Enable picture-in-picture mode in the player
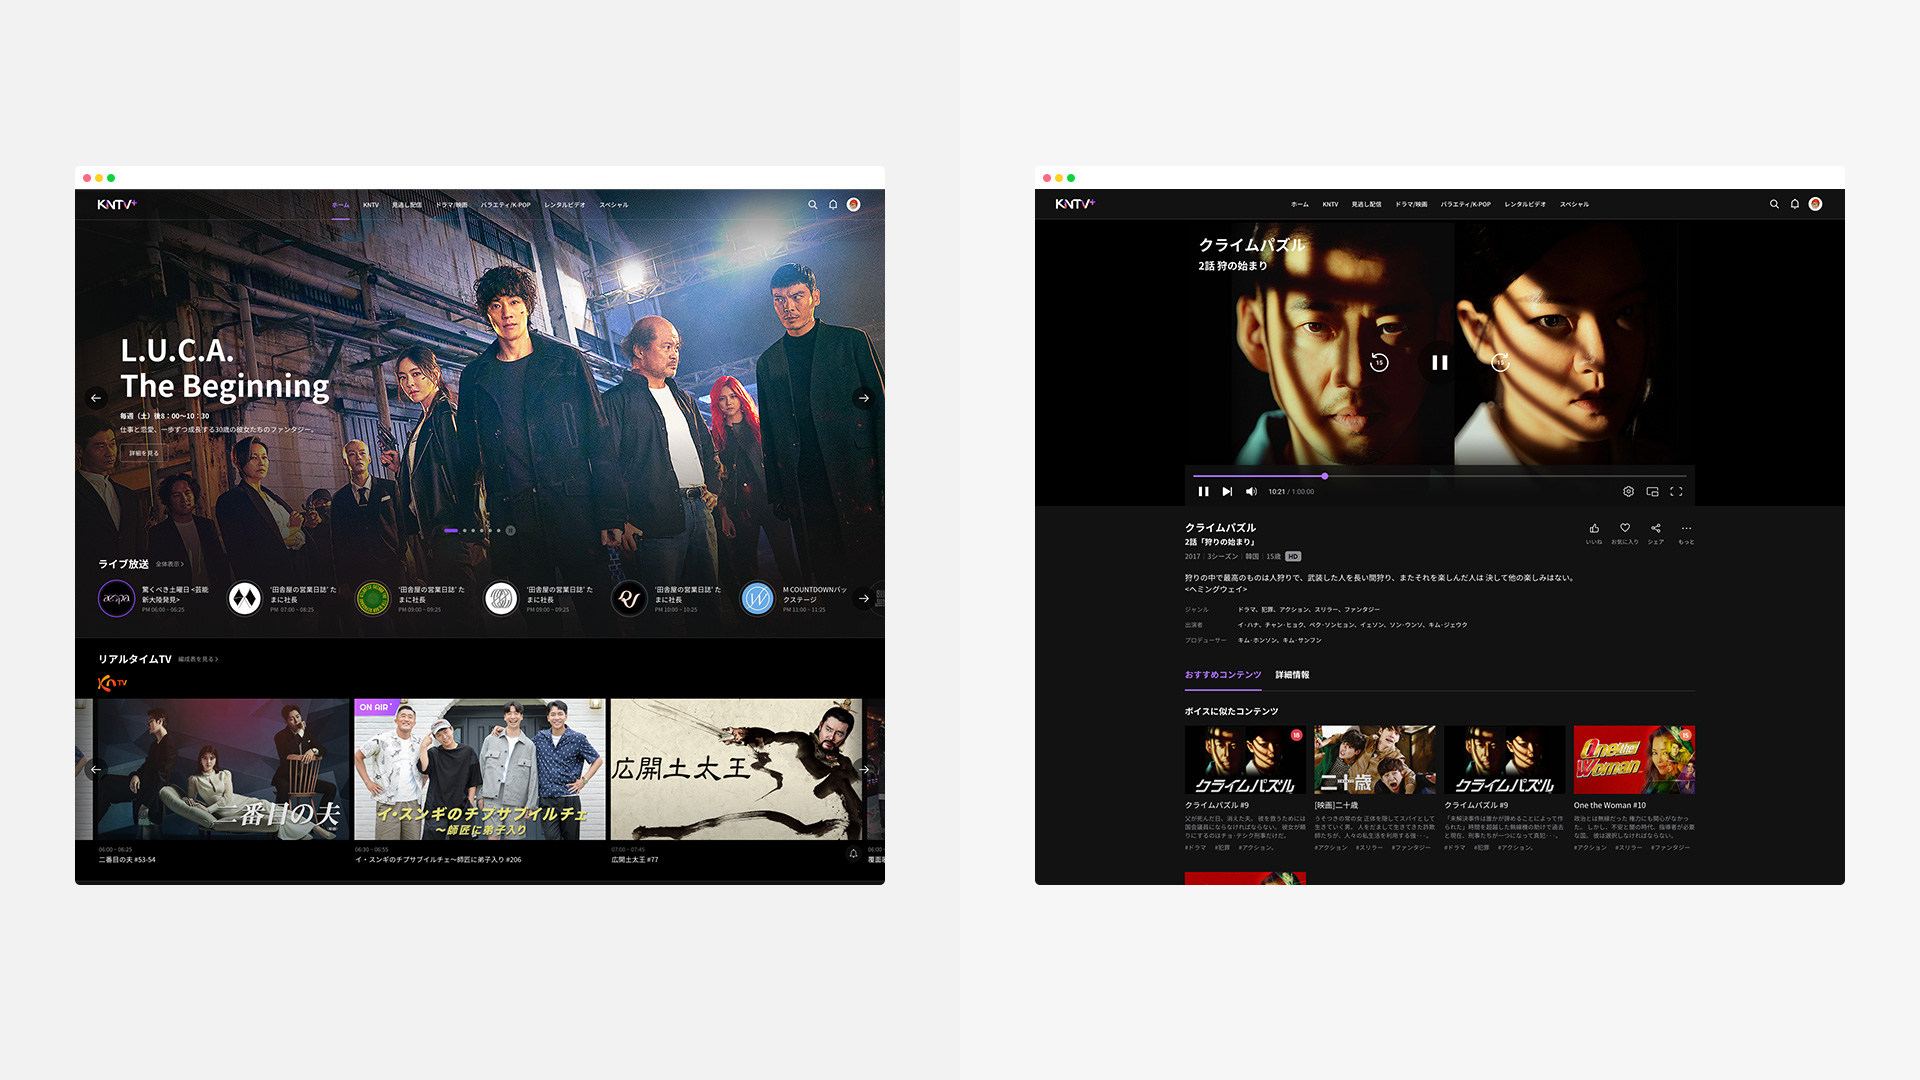 pyautogui.click(x=1652, y=492)
